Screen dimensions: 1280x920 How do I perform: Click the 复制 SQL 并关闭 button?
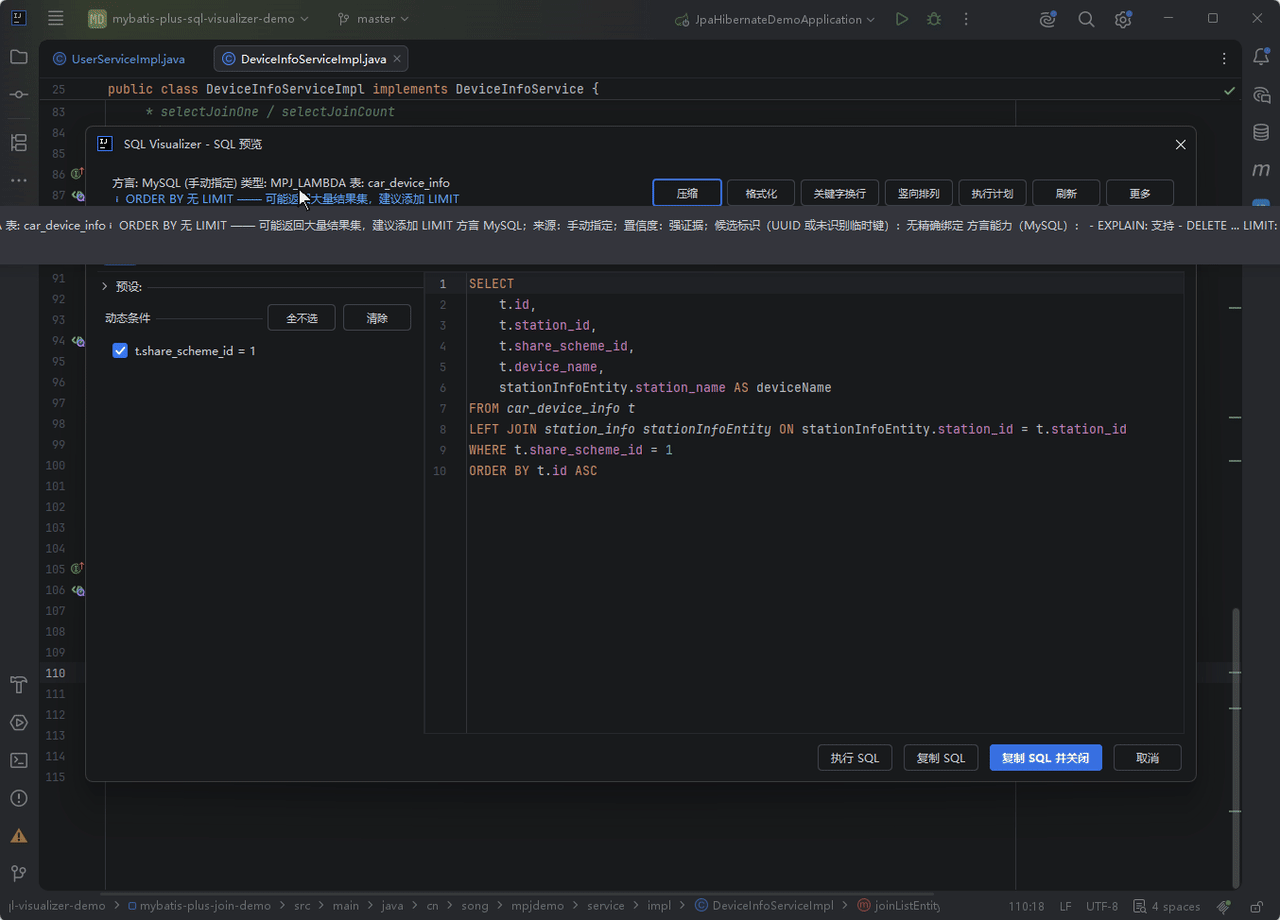point(1046,758)
